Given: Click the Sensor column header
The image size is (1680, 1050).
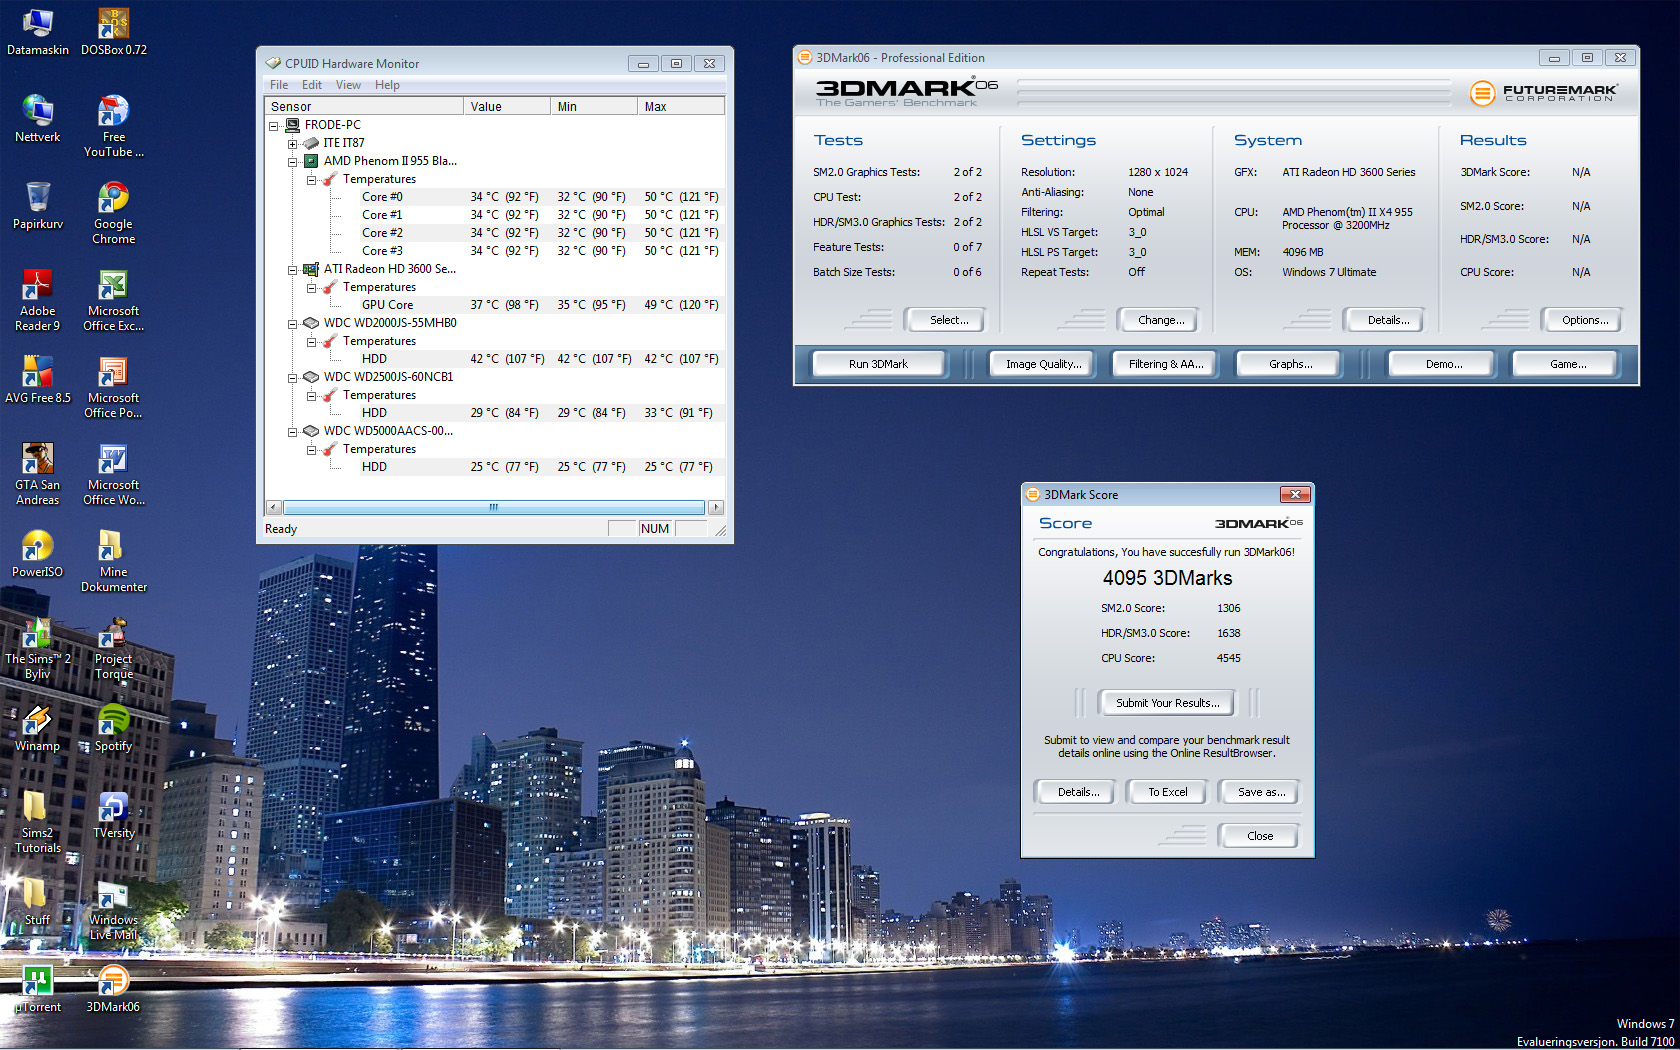Looking at the screenshot, I should click(x=364, y=106).
